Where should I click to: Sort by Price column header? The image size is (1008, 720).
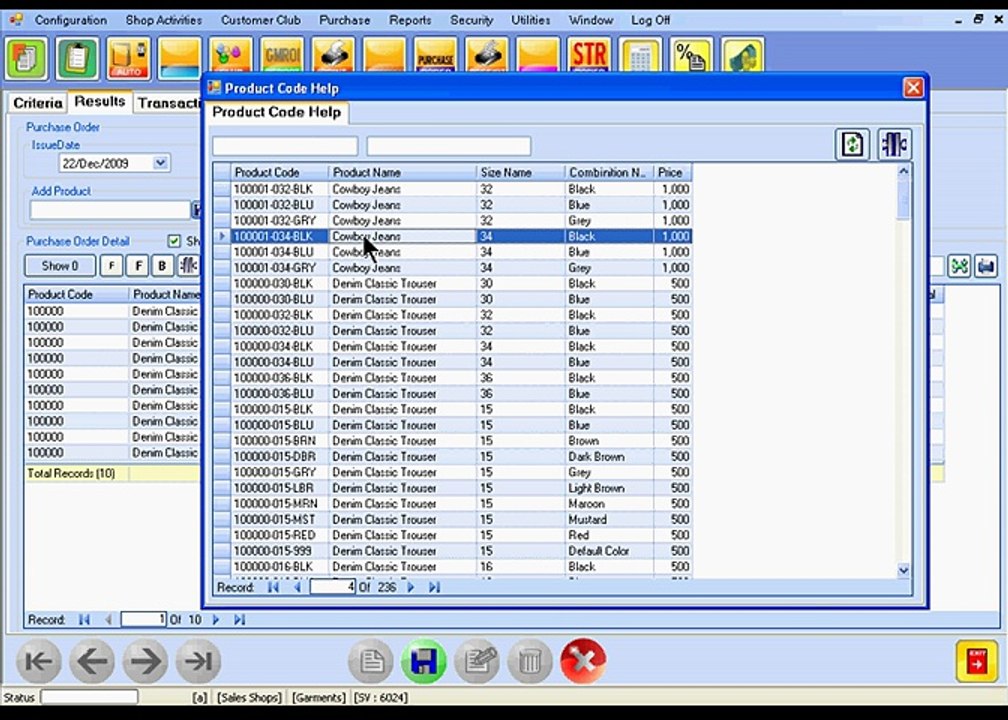pyautogui.click(x=672, y=172)
